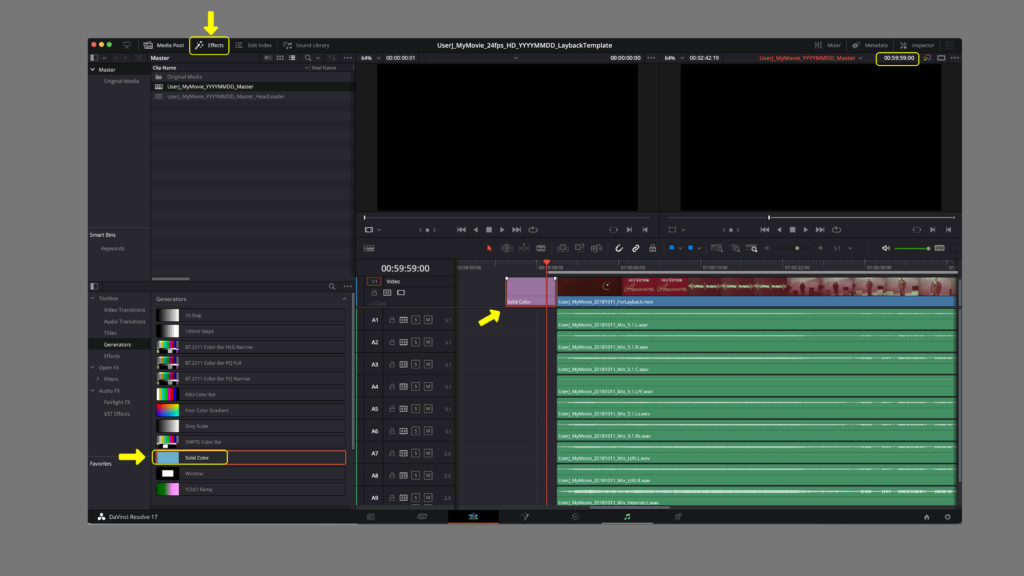Screen dimensions: 1024x576
Task: Collapse the Open FX tree section
Action: 93,368
